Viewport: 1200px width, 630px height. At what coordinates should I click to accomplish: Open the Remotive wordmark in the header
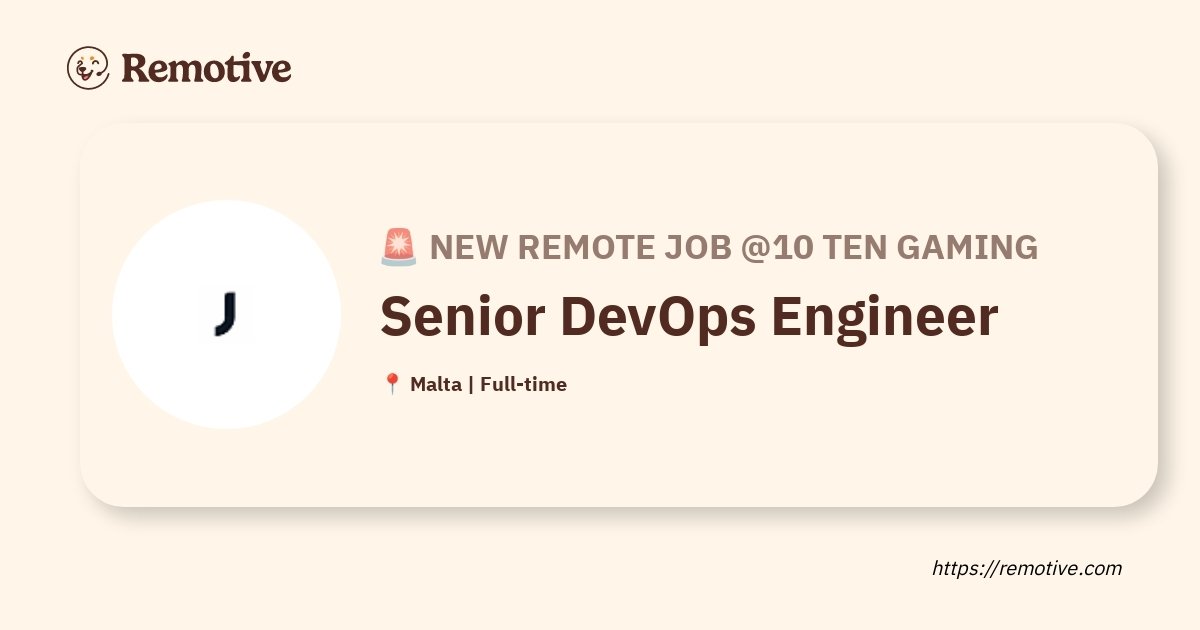tap(206, 68)
